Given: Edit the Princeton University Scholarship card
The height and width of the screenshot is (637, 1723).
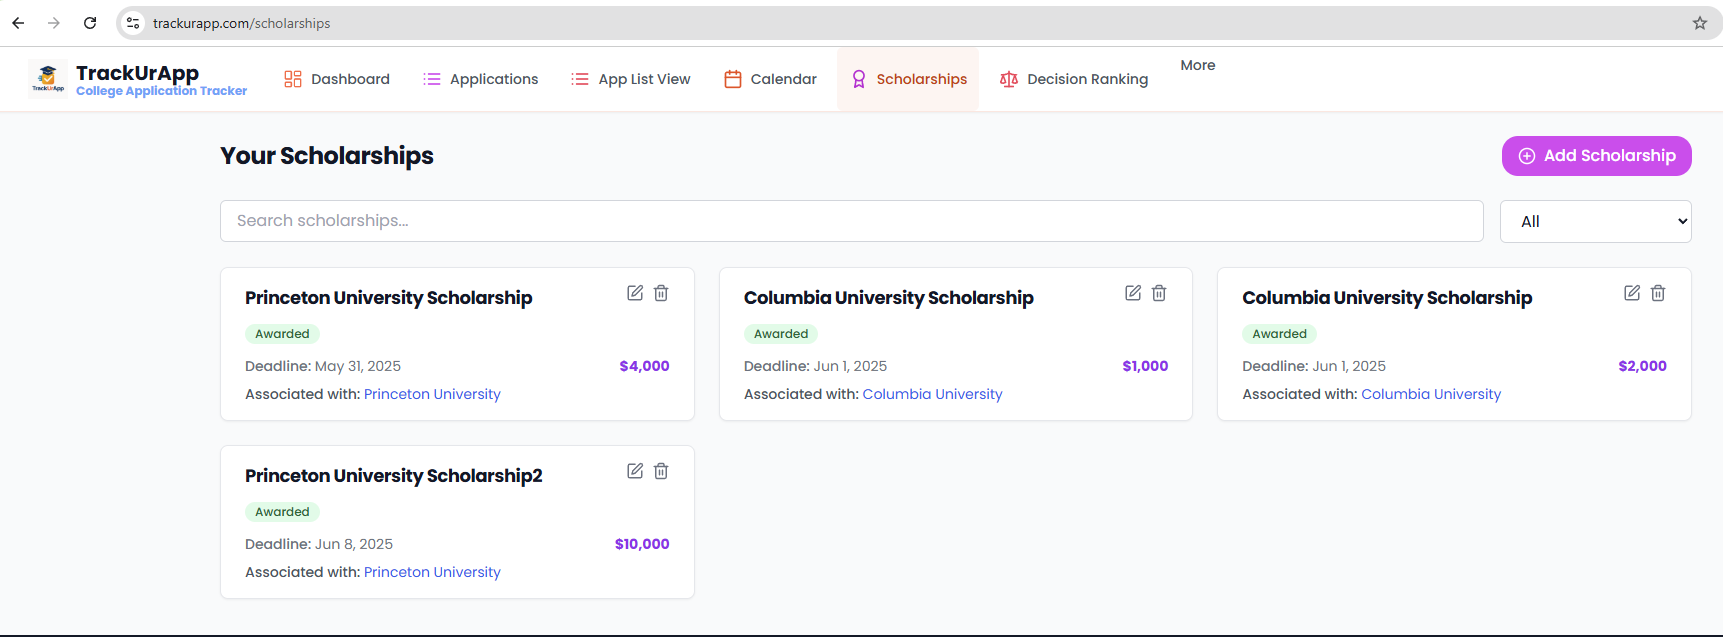Looking at the screenshot, I should (x=635, y=293).
